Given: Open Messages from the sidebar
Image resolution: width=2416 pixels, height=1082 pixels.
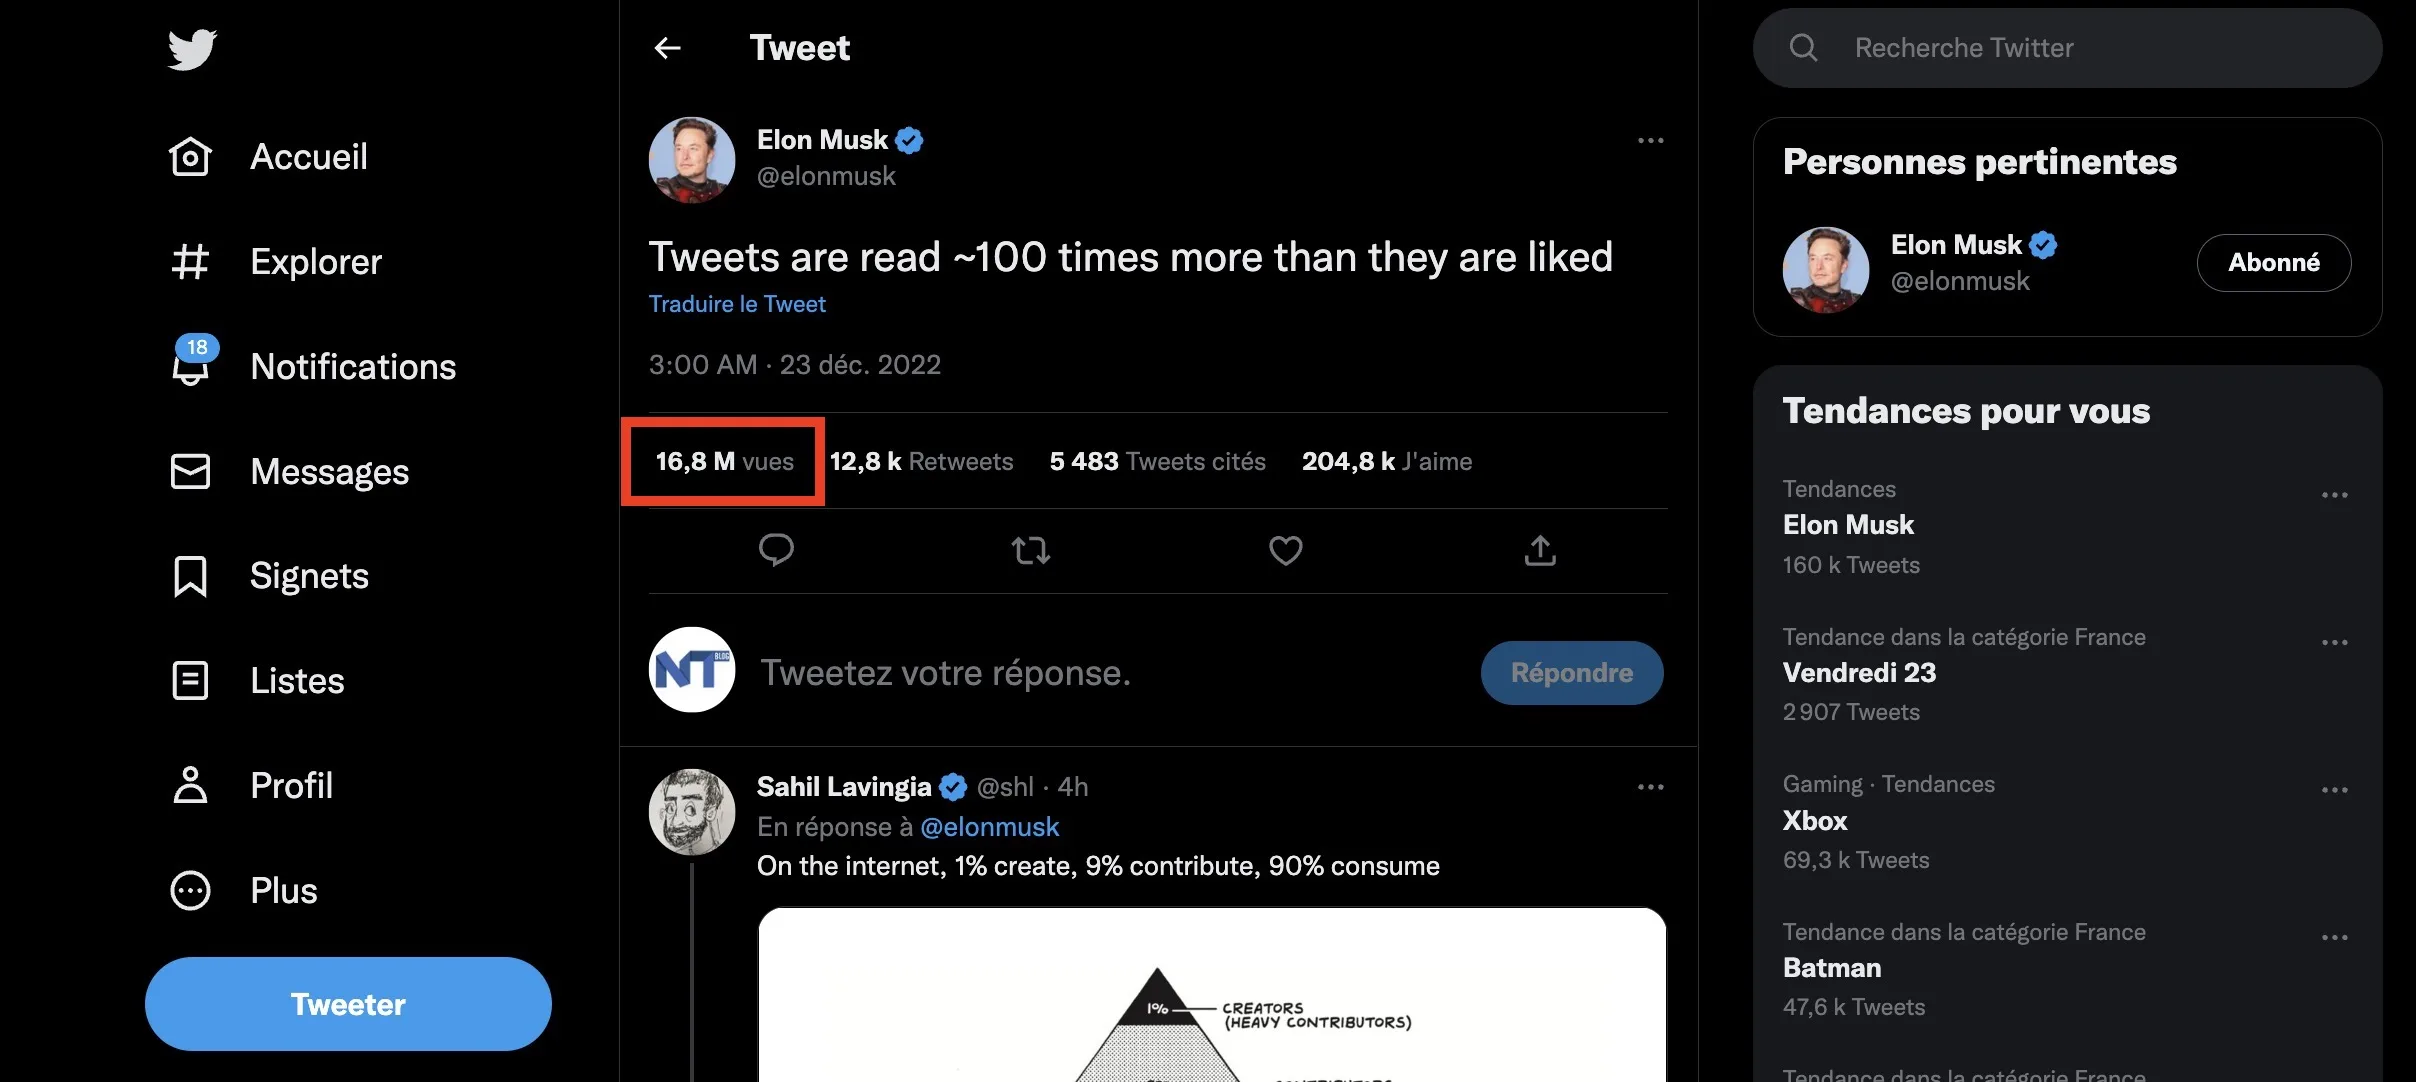Looking at the screenshot, I should pos(289,472).
